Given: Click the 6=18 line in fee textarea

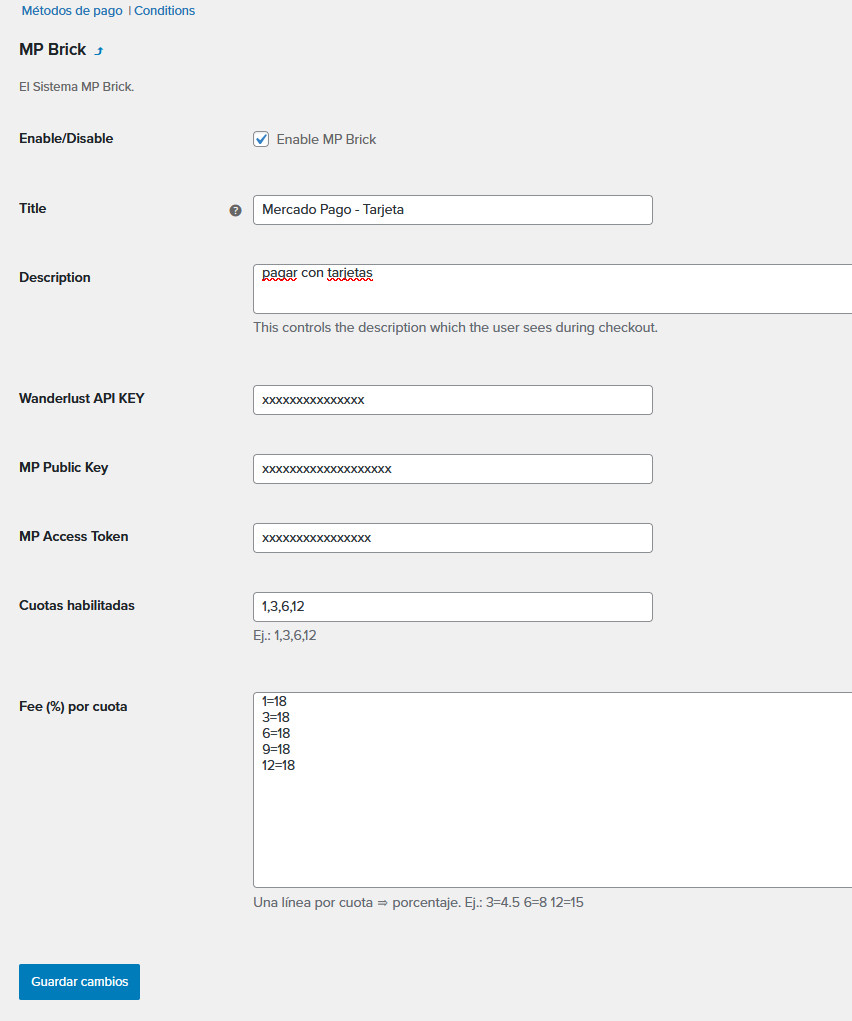Looking at the screenshot, I should pos(276,733).
